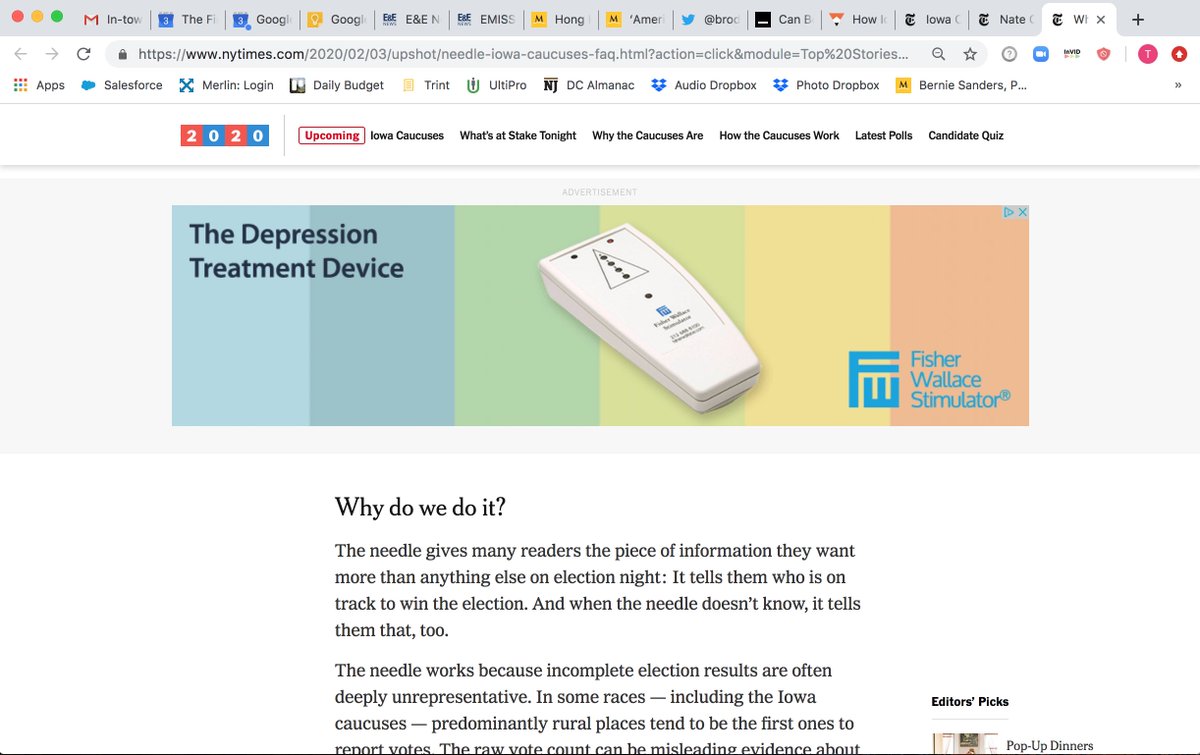Open How the Caucuses Work link
1200x755 pixels.
[779, 136]
